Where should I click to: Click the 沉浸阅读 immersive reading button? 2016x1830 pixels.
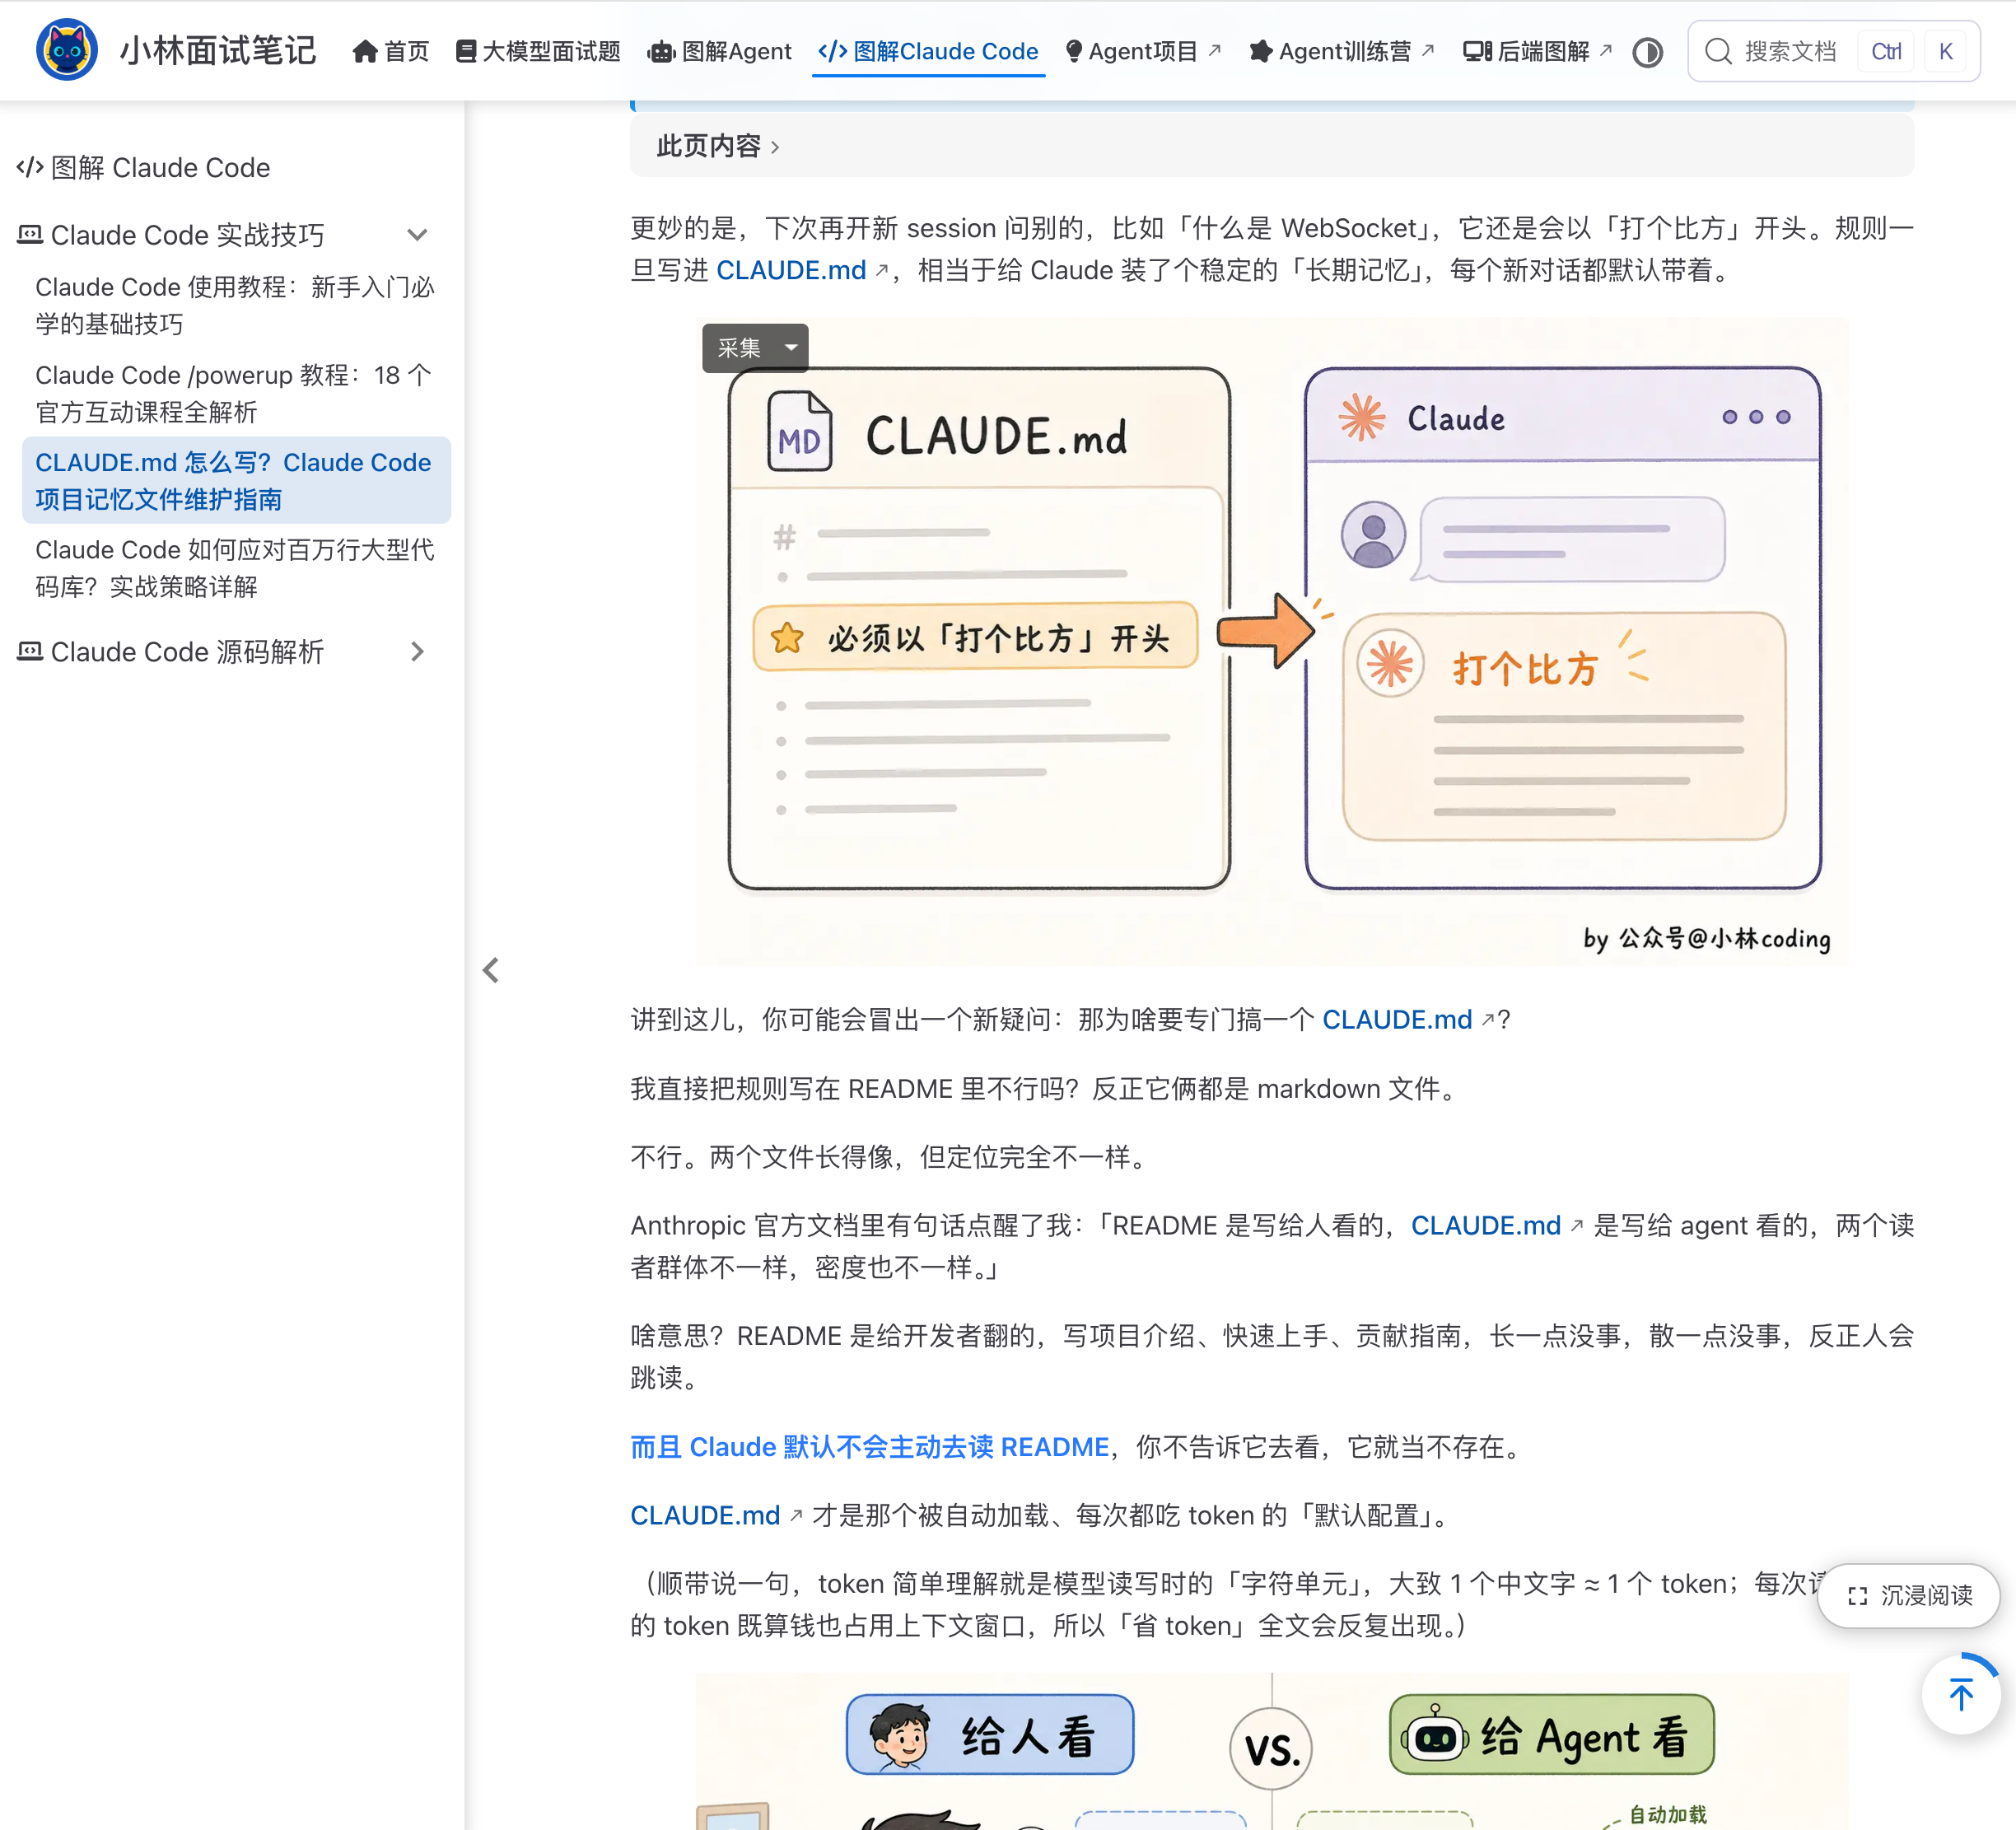pyautogui.click(x=1908, y=1595)
